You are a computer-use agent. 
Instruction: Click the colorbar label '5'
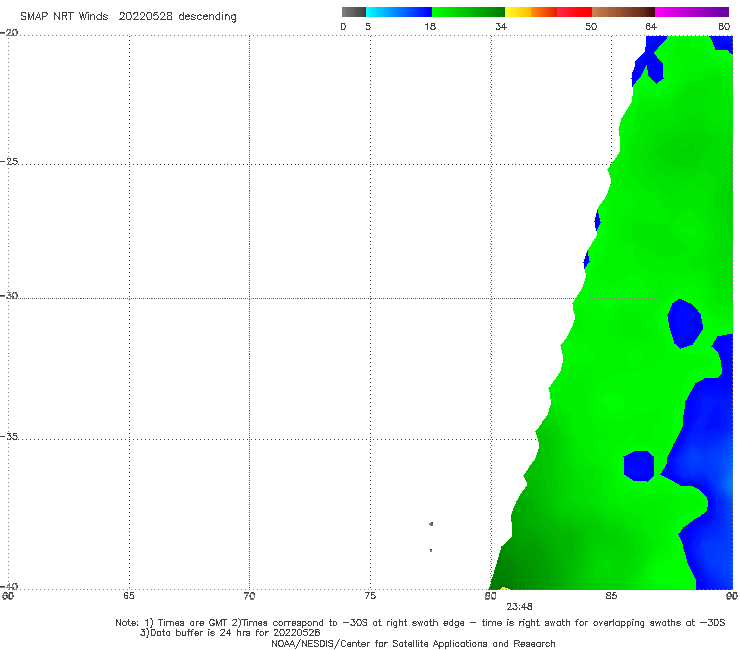point(368,27)
